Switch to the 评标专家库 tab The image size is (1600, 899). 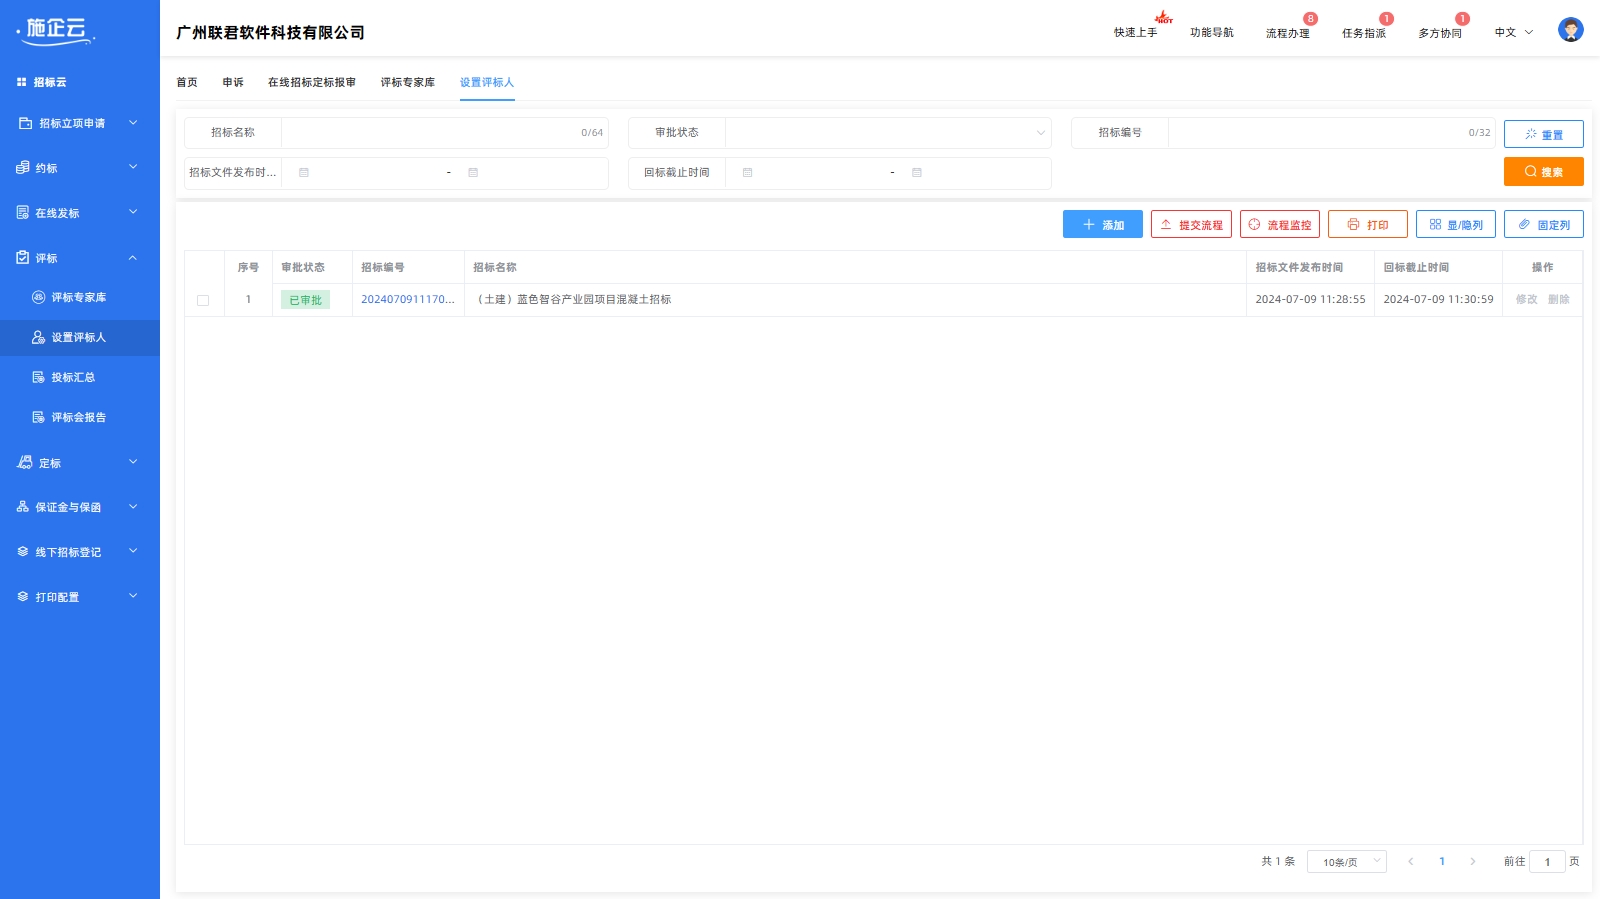click(408, 82)
